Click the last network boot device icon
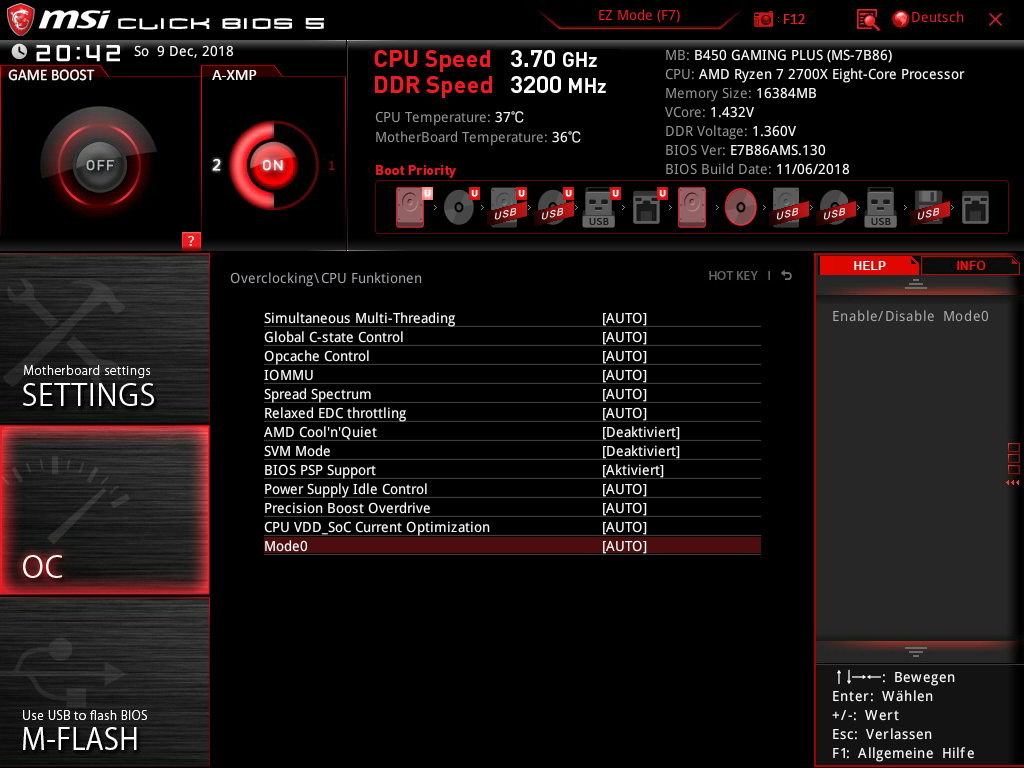Screen dimensions: 1024x768 (975, 208)
